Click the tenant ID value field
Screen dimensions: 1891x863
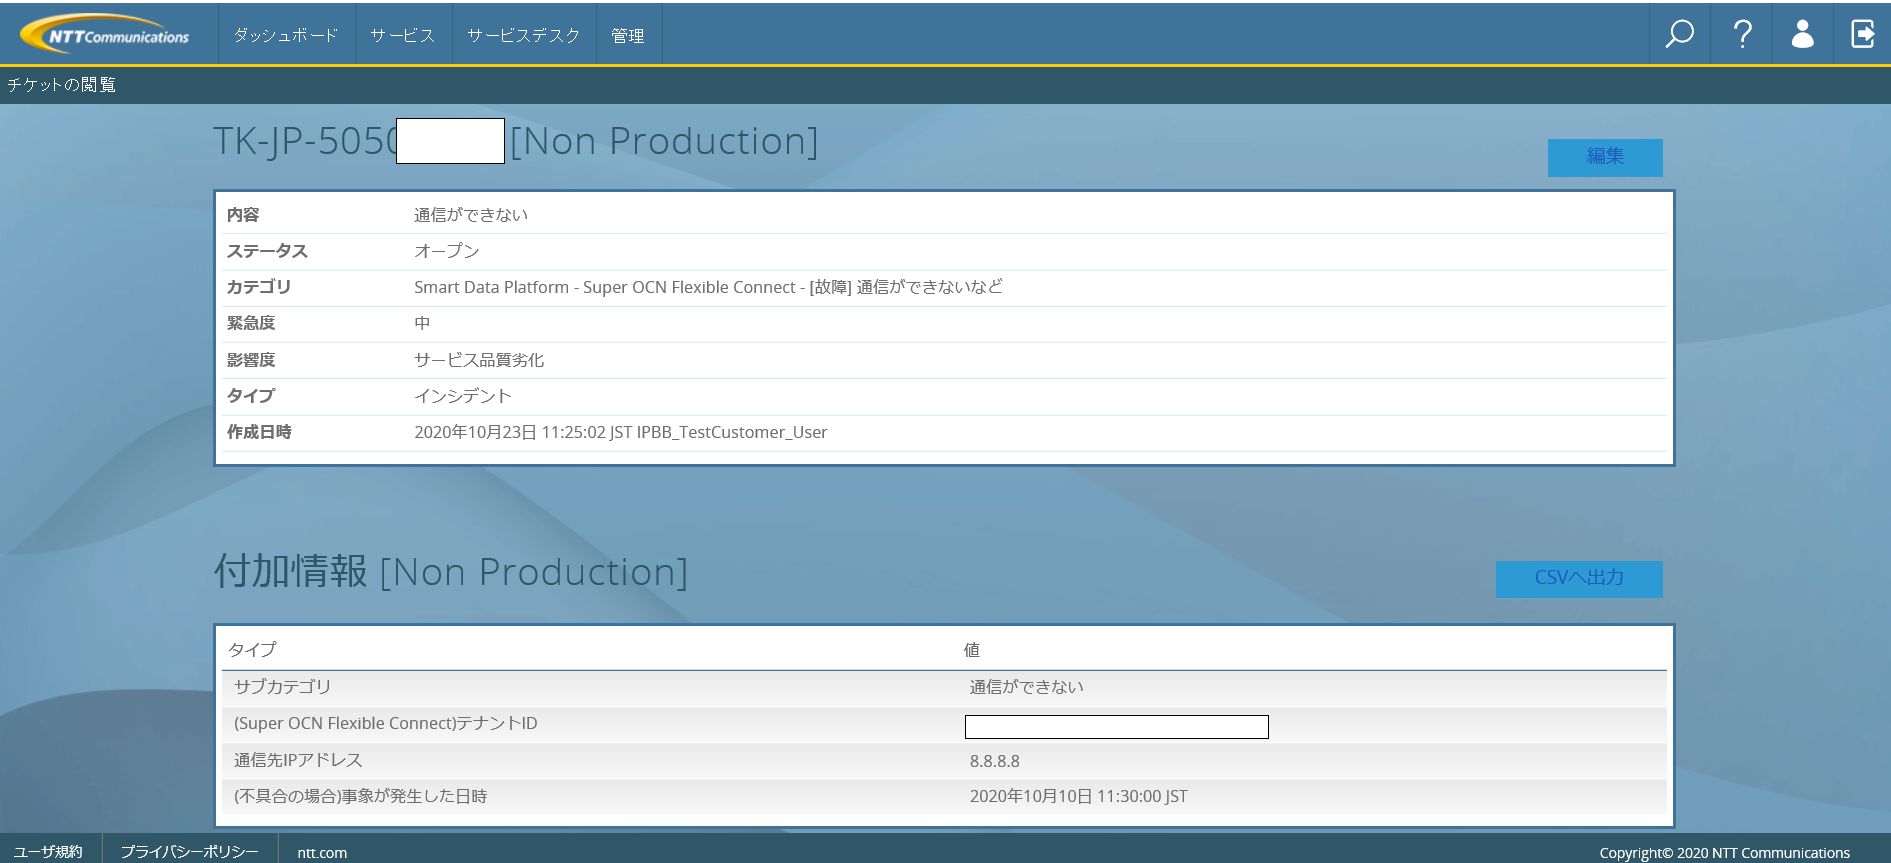[x=1116, y=726]
